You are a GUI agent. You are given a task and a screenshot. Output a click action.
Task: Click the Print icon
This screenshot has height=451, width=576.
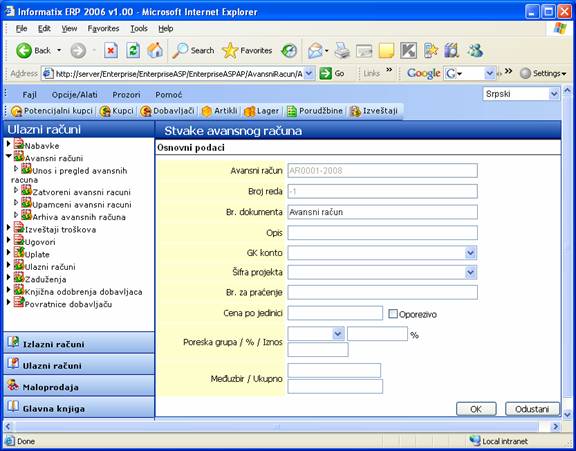(x=342, y=51)
